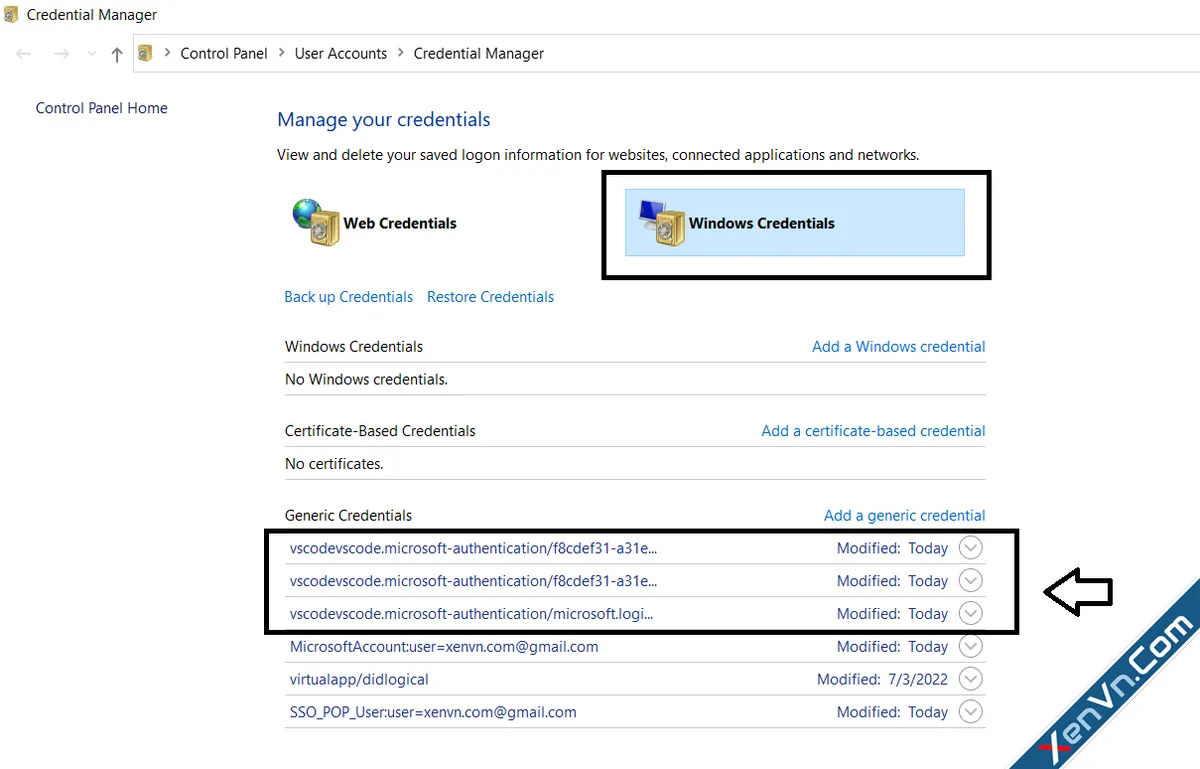This screenshot has width=1200, height=769.
Task: Click User Accounts in the breadcrumb path
Action: tap(340, 54)
